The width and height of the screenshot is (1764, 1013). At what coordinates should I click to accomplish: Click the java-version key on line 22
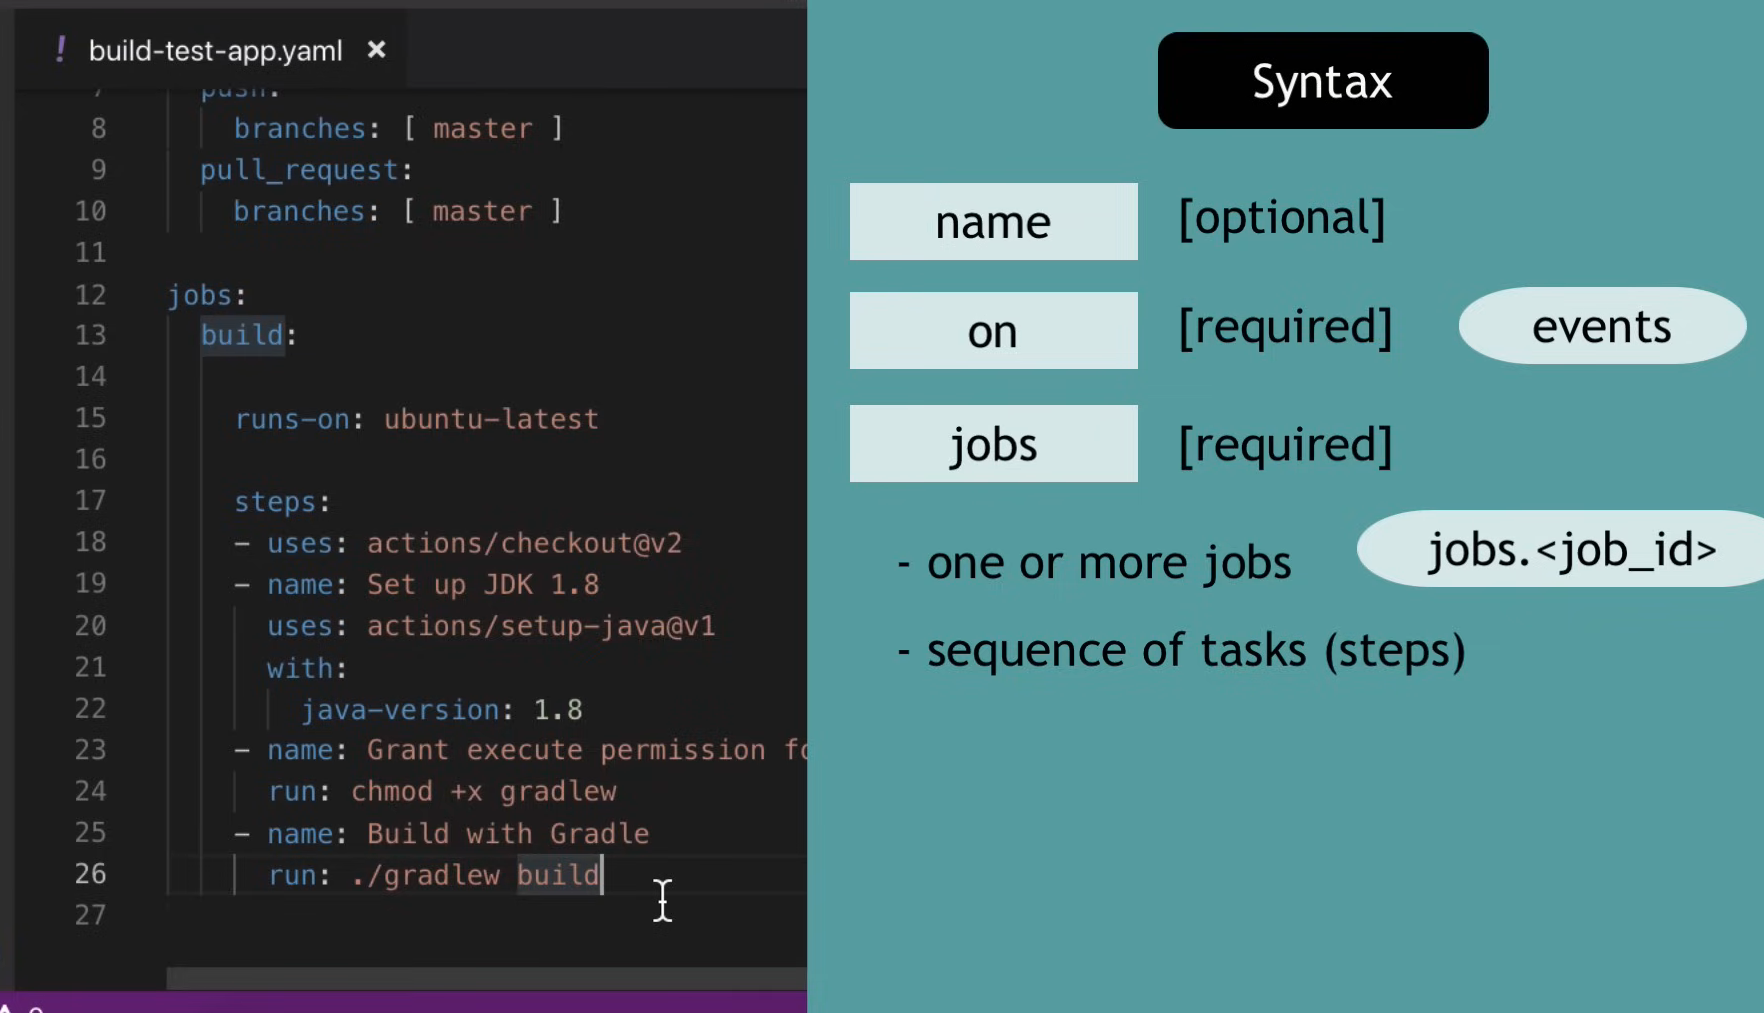pyautogui.click(x=400, y=710)
